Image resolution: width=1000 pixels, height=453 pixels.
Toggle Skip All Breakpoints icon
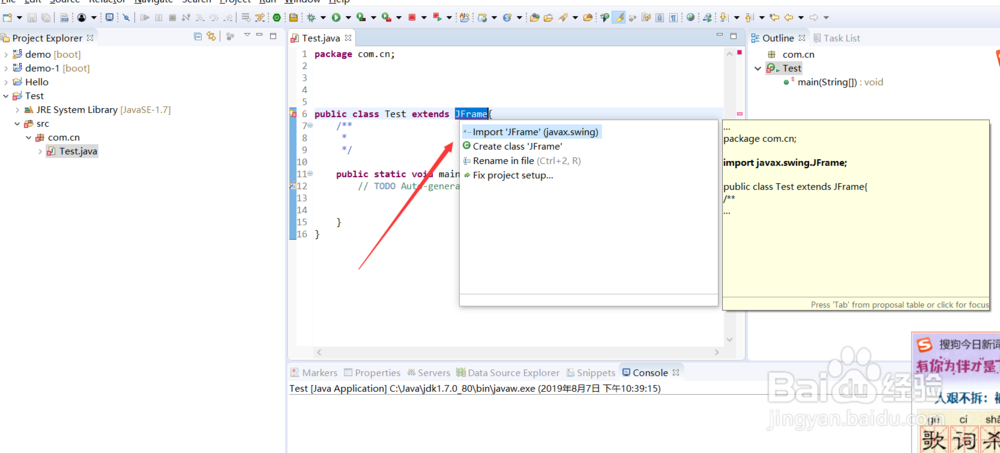click(x=126, y=17)
